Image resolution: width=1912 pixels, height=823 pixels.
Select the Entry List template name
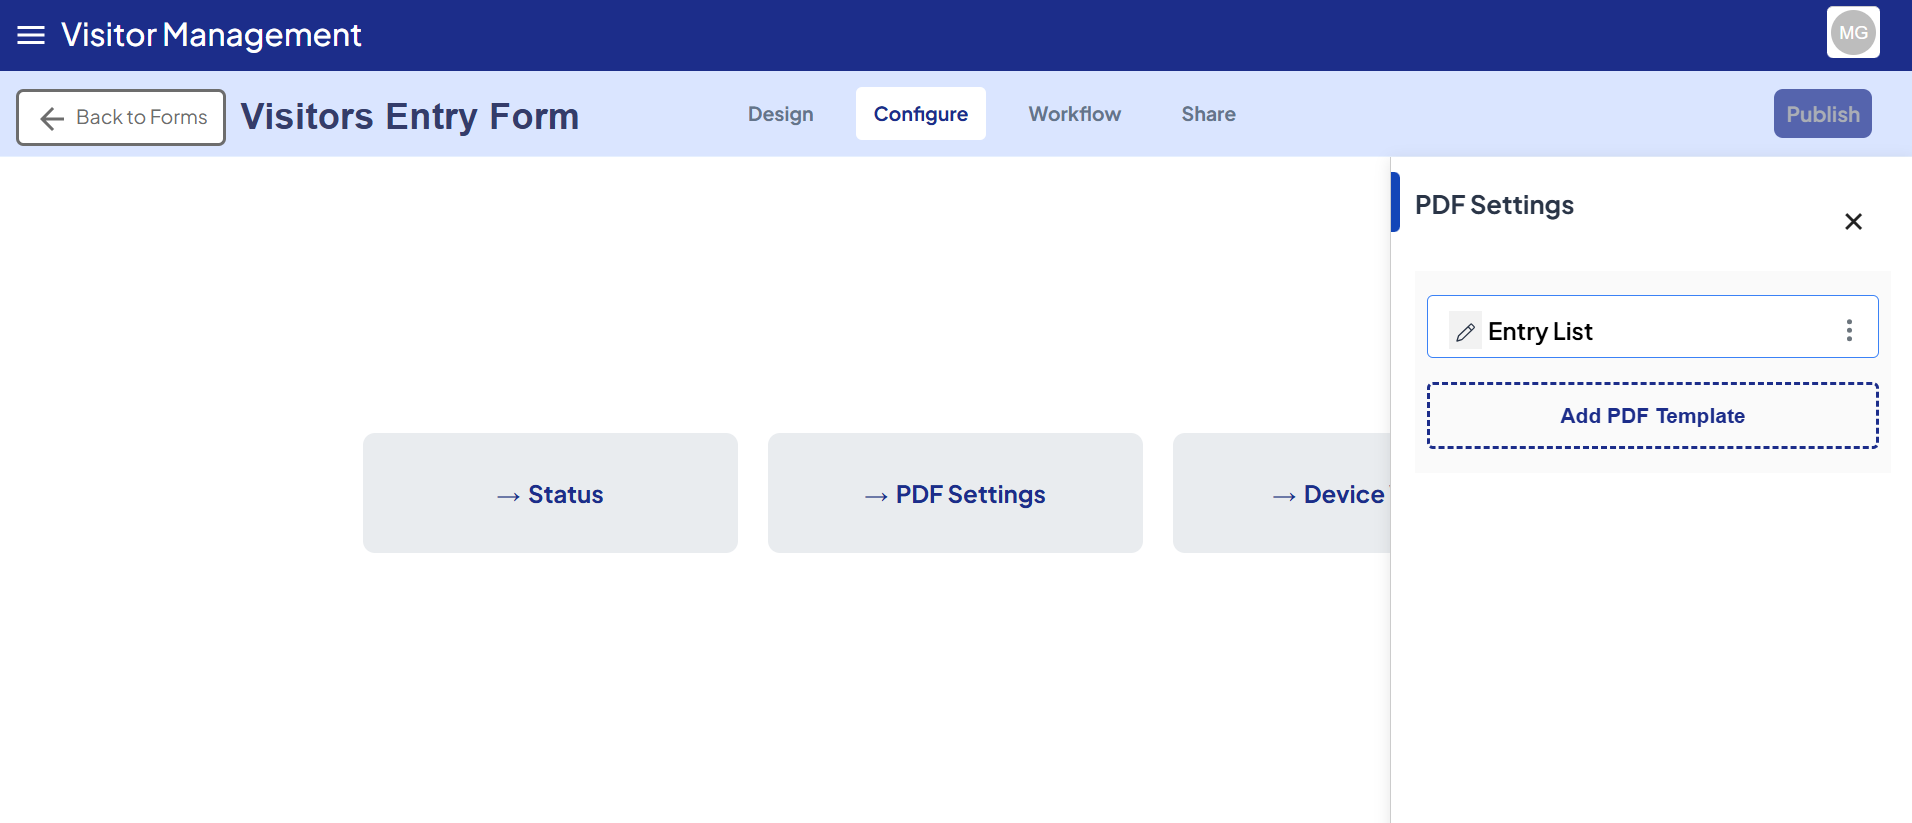[x=1540, y=331]
